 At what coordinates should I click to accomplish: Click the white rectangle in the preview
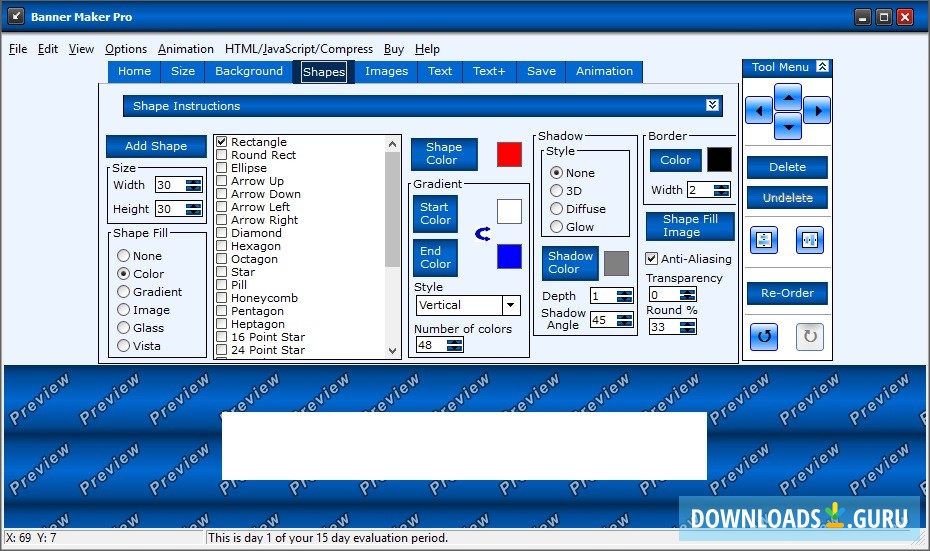click(464, 445)
